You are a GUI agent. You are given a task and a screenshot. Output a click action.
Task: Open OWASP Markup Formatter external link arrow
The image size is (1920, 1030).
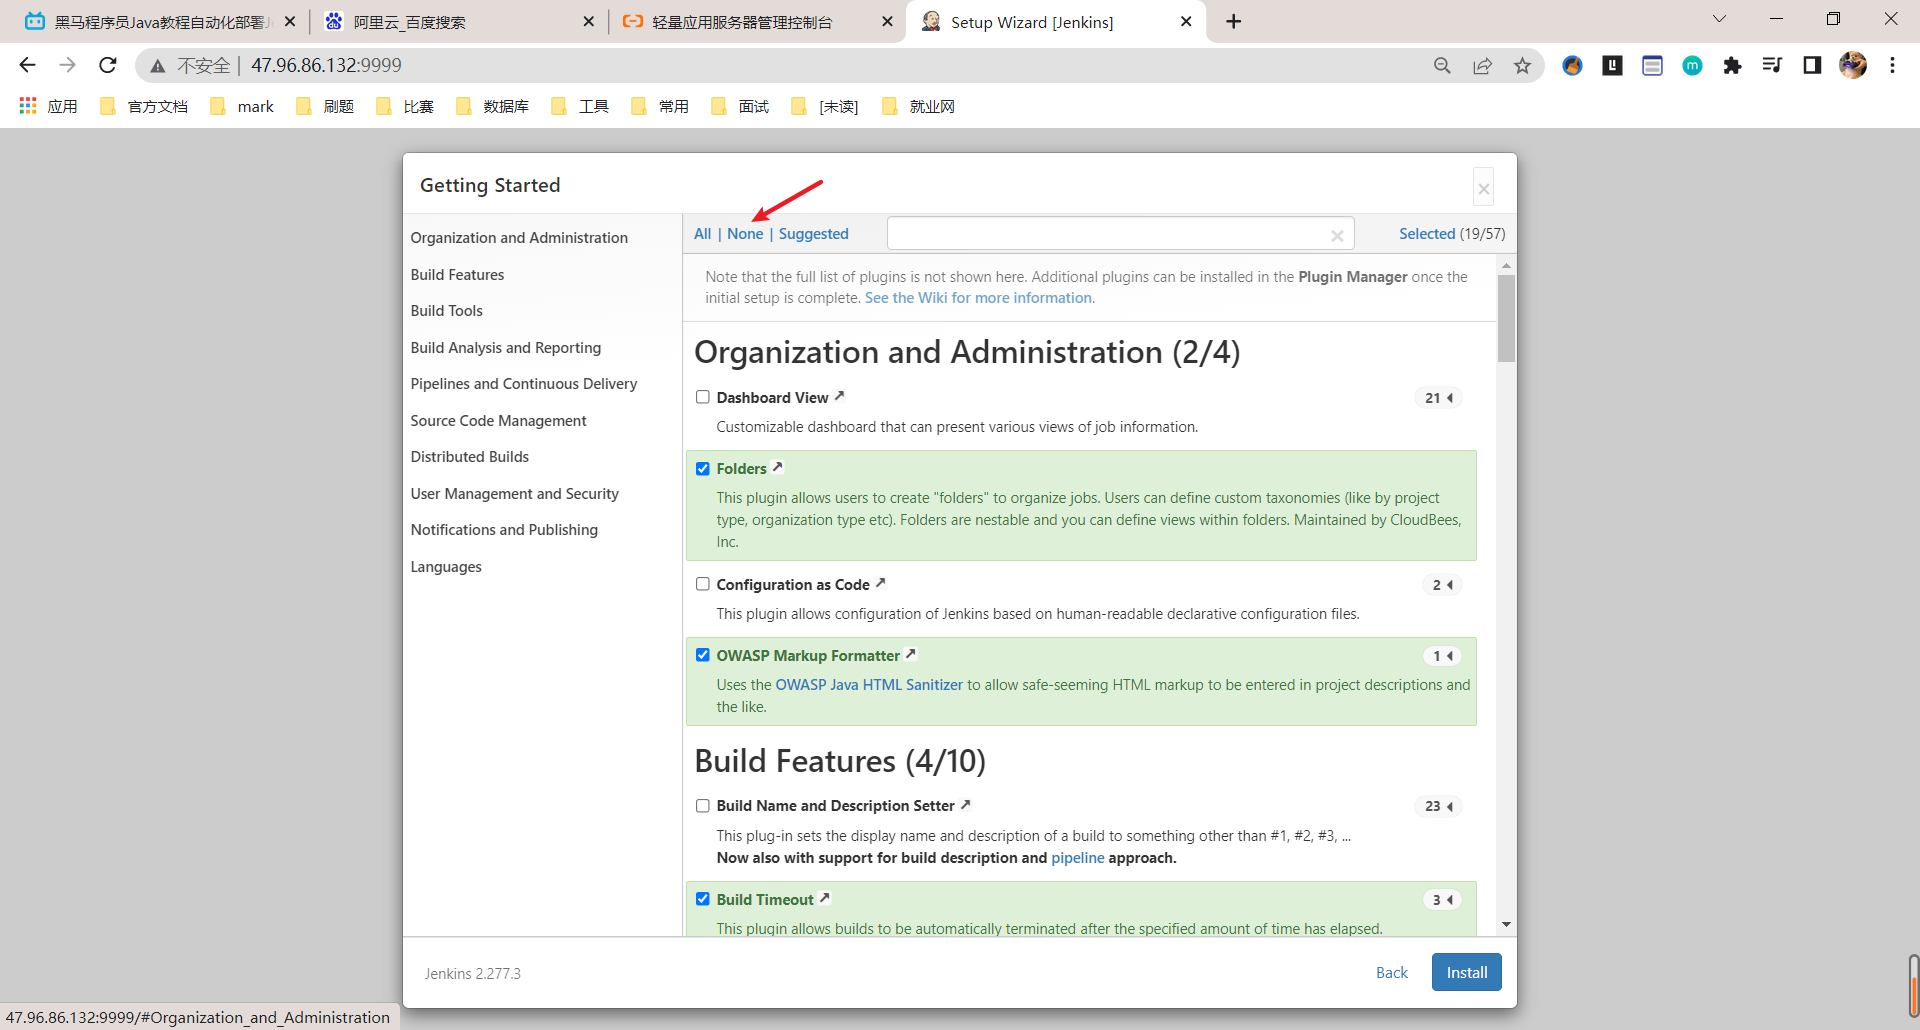click(x=910, y=654)
